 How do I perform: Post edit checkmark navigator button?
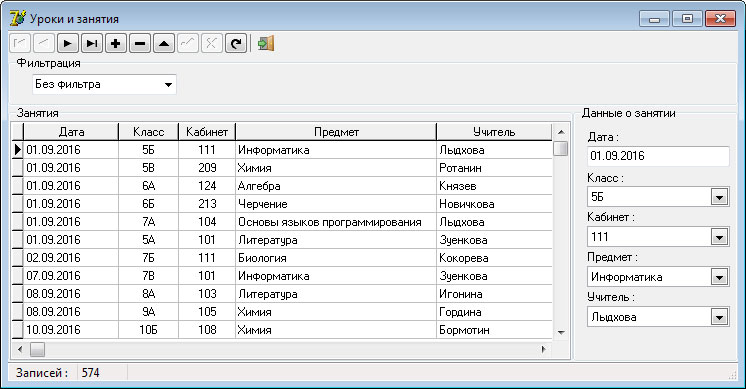tap(188, 43)
